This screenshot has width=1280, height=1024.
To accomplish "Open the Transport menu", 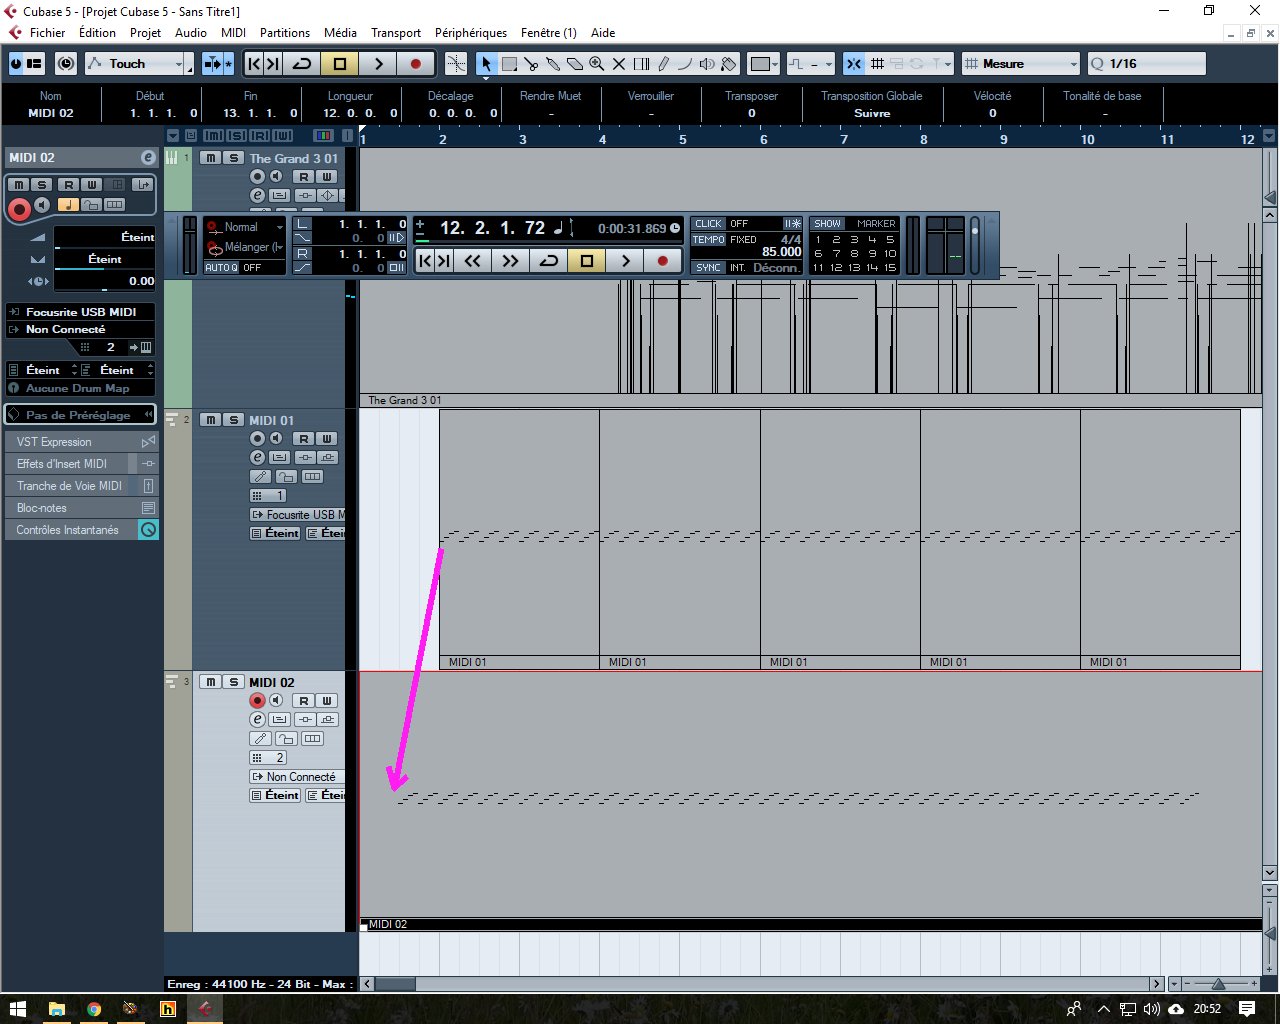I will (396, 33).
